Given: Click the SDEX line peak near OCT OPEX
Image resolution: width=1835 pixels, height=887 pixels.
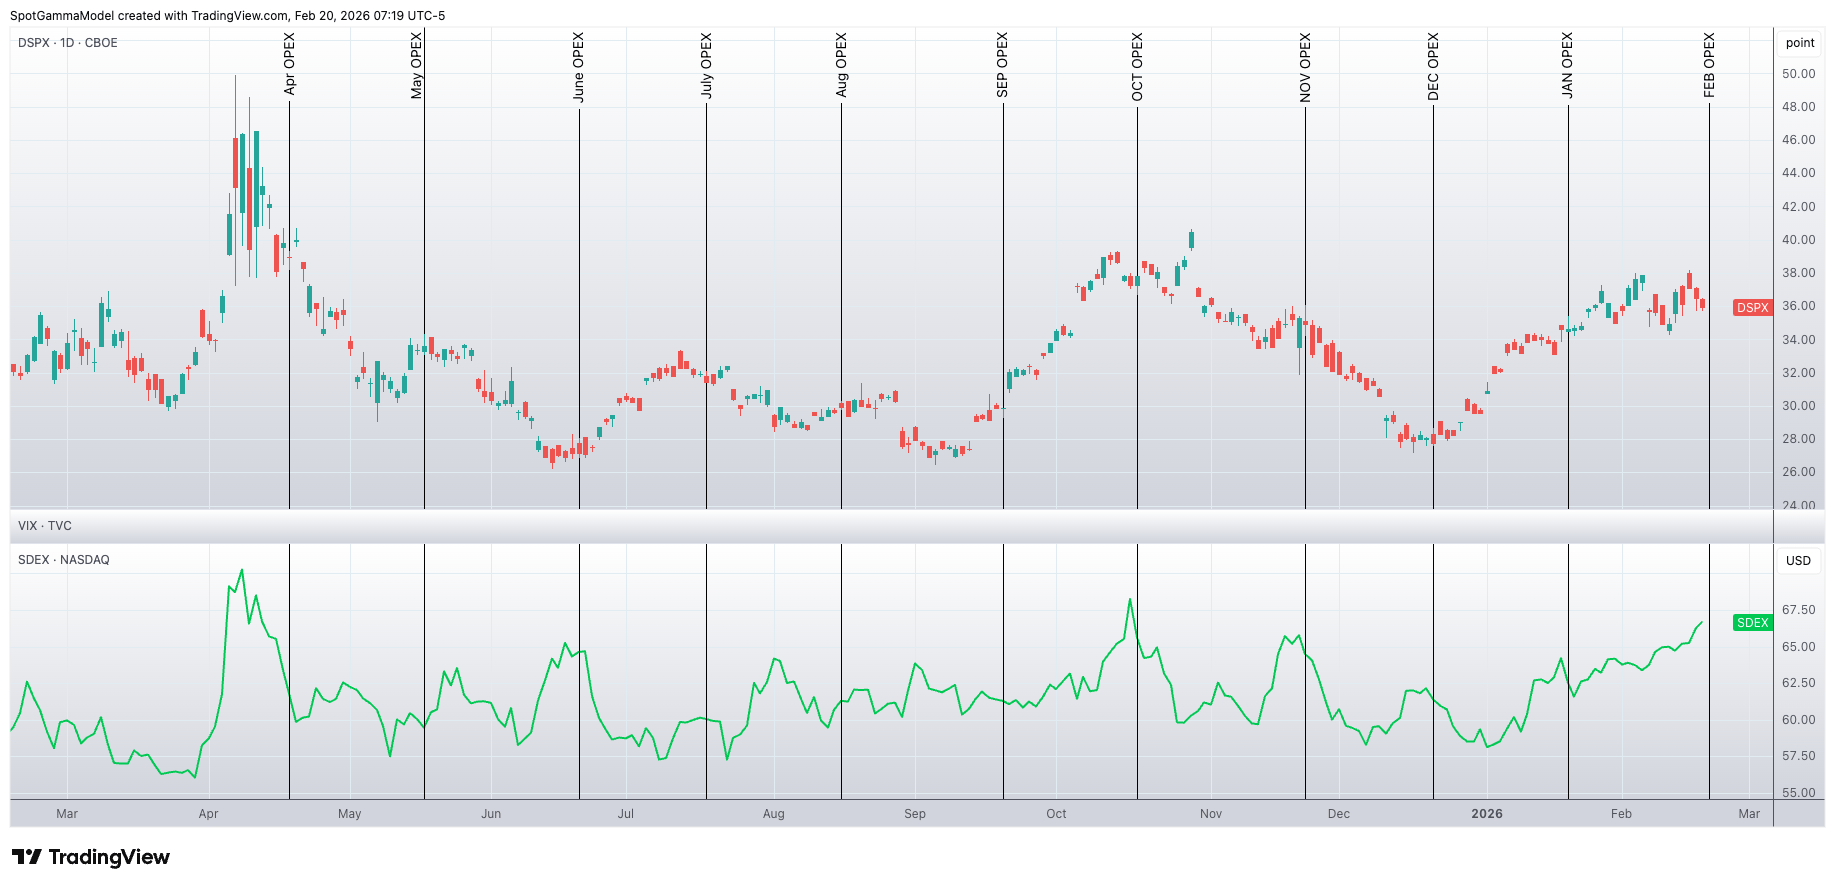Looking at the screenshot, I should click(x=1130, y=600).
